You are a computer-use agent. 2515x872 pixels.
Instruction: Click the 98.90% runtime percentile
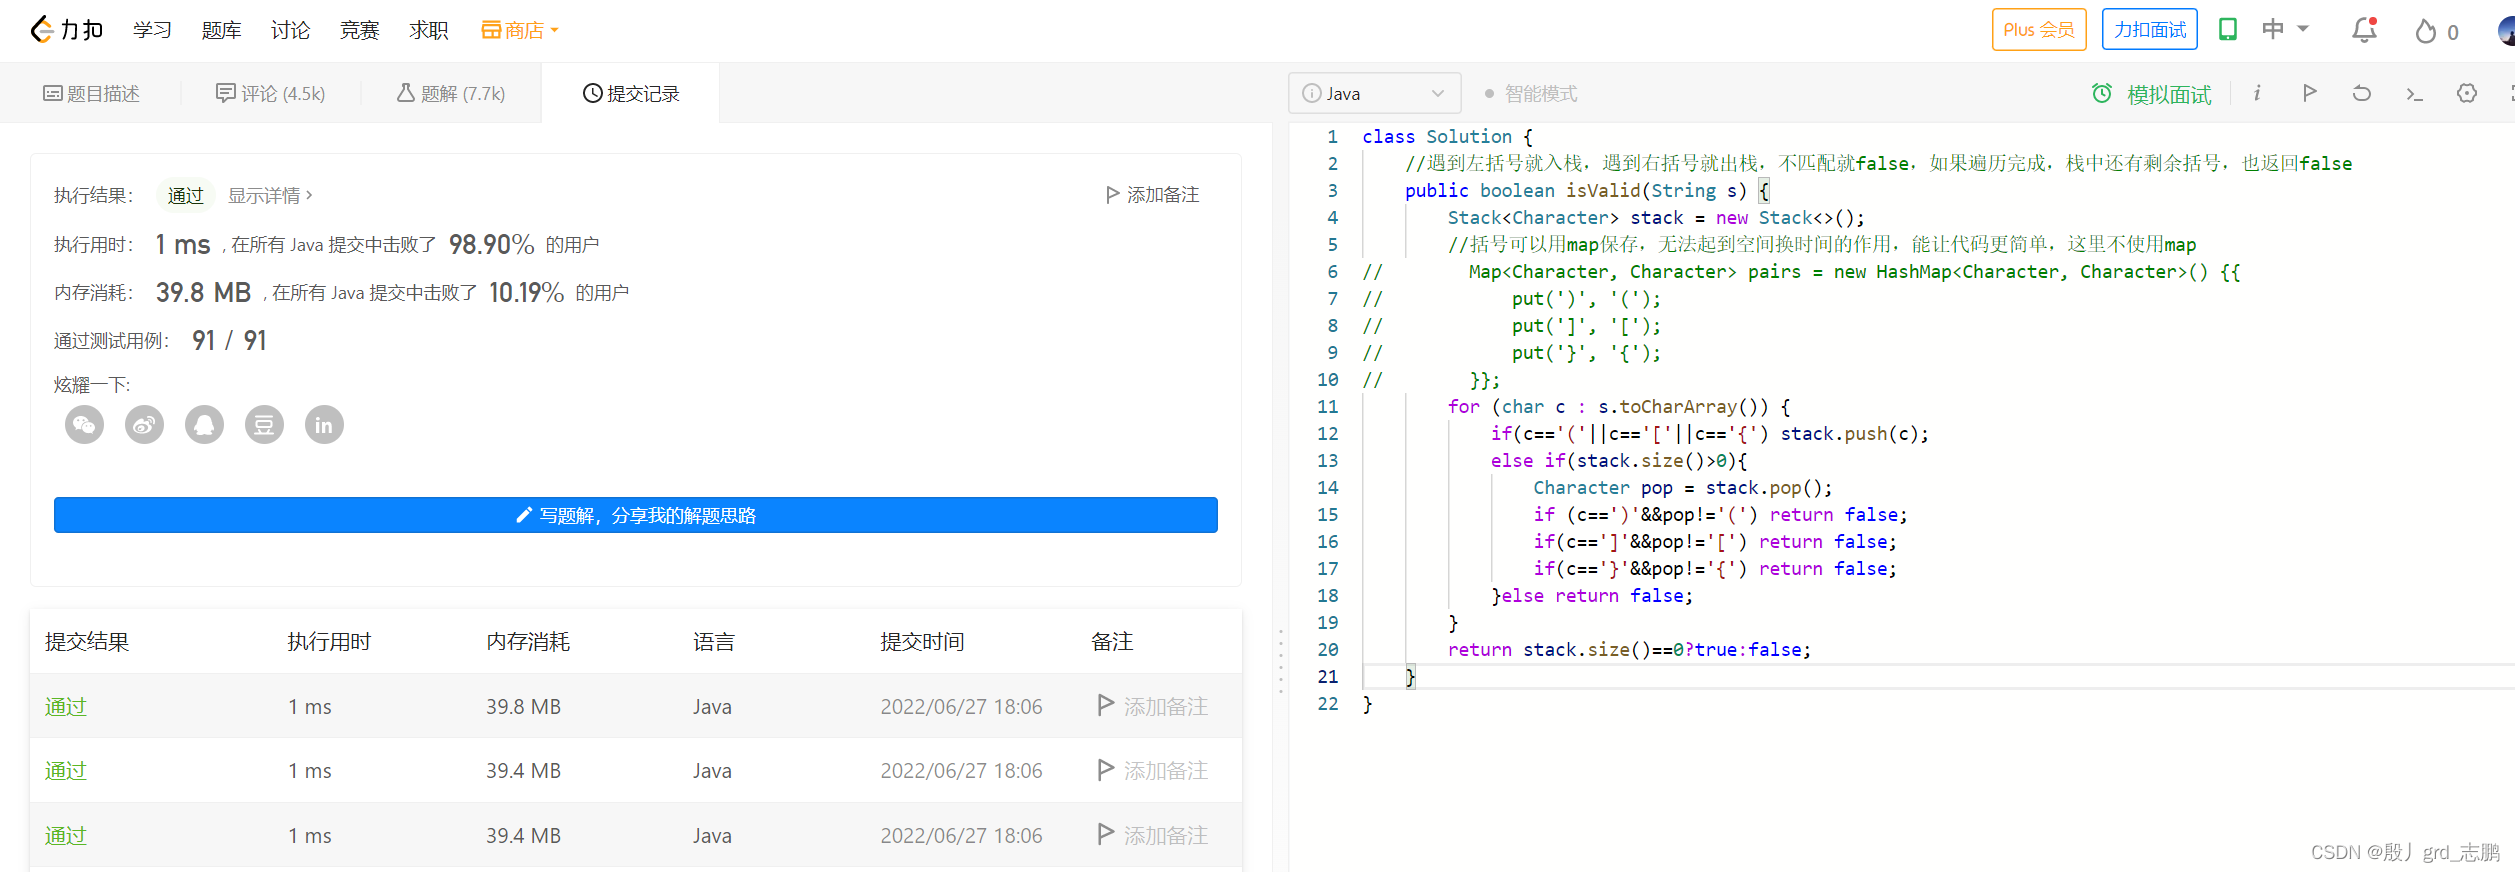491,244
